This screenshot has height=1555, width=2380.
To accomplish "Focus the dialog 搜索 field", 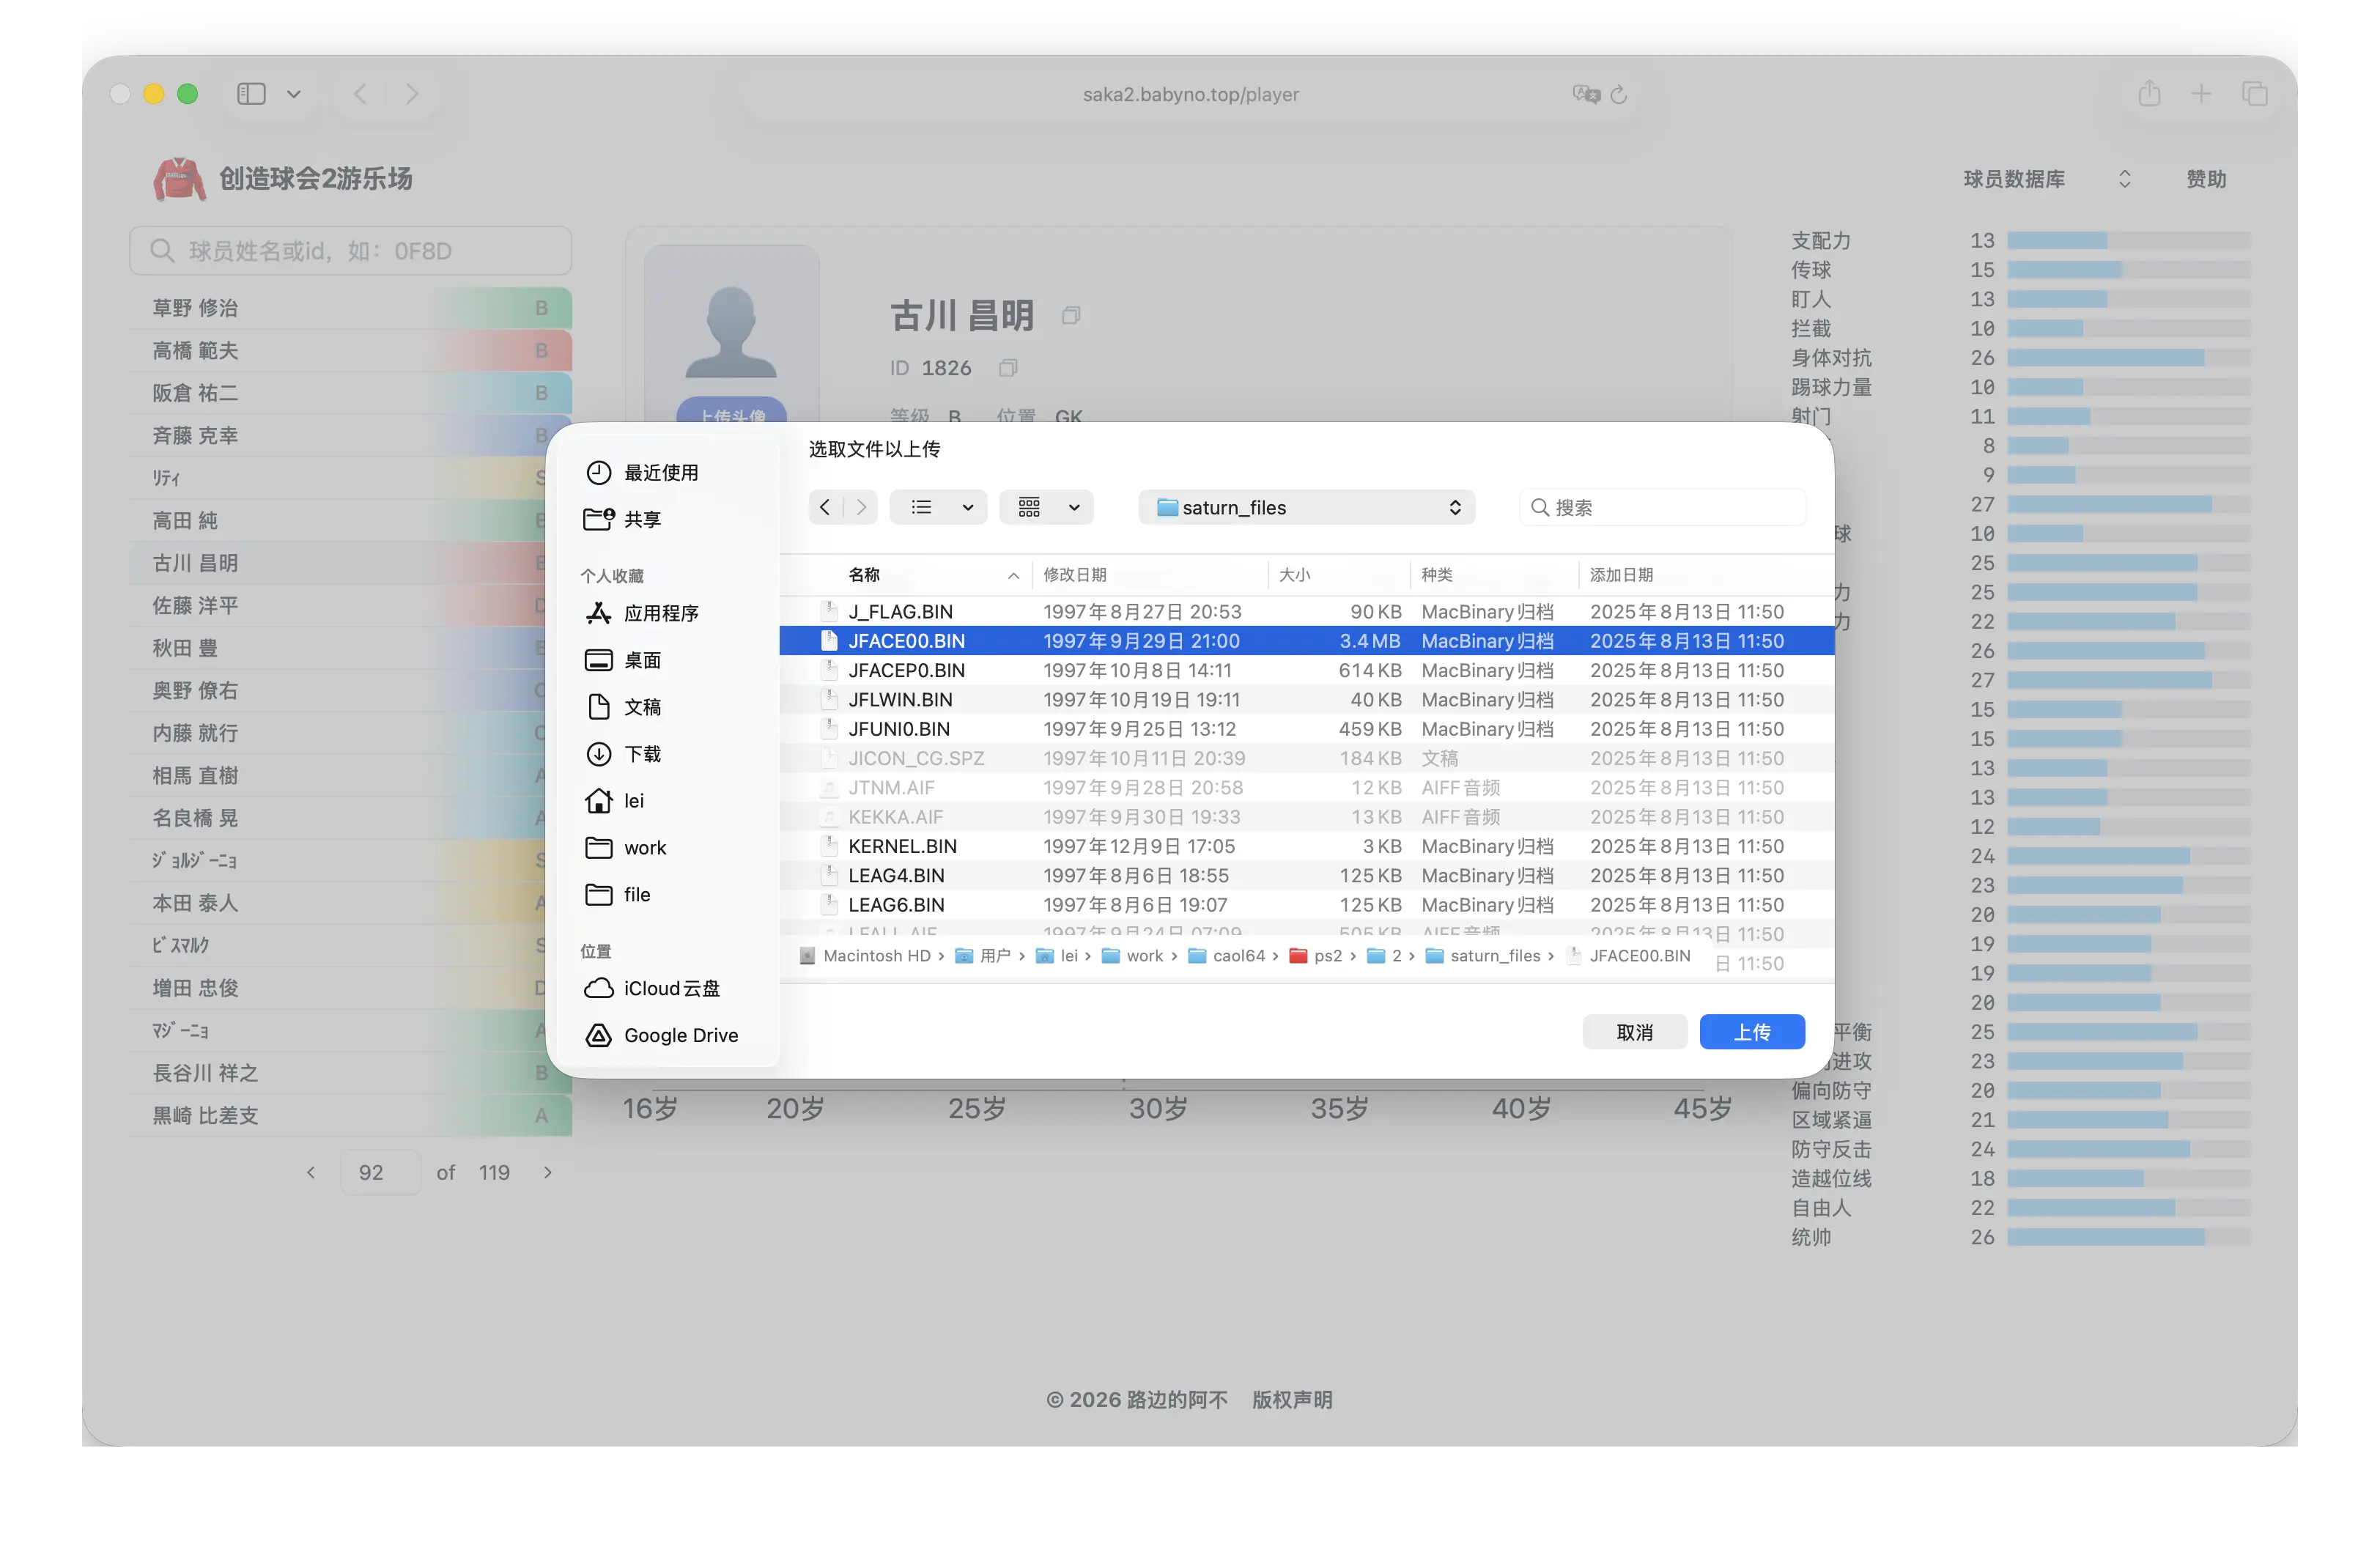I will point(1662,507).
